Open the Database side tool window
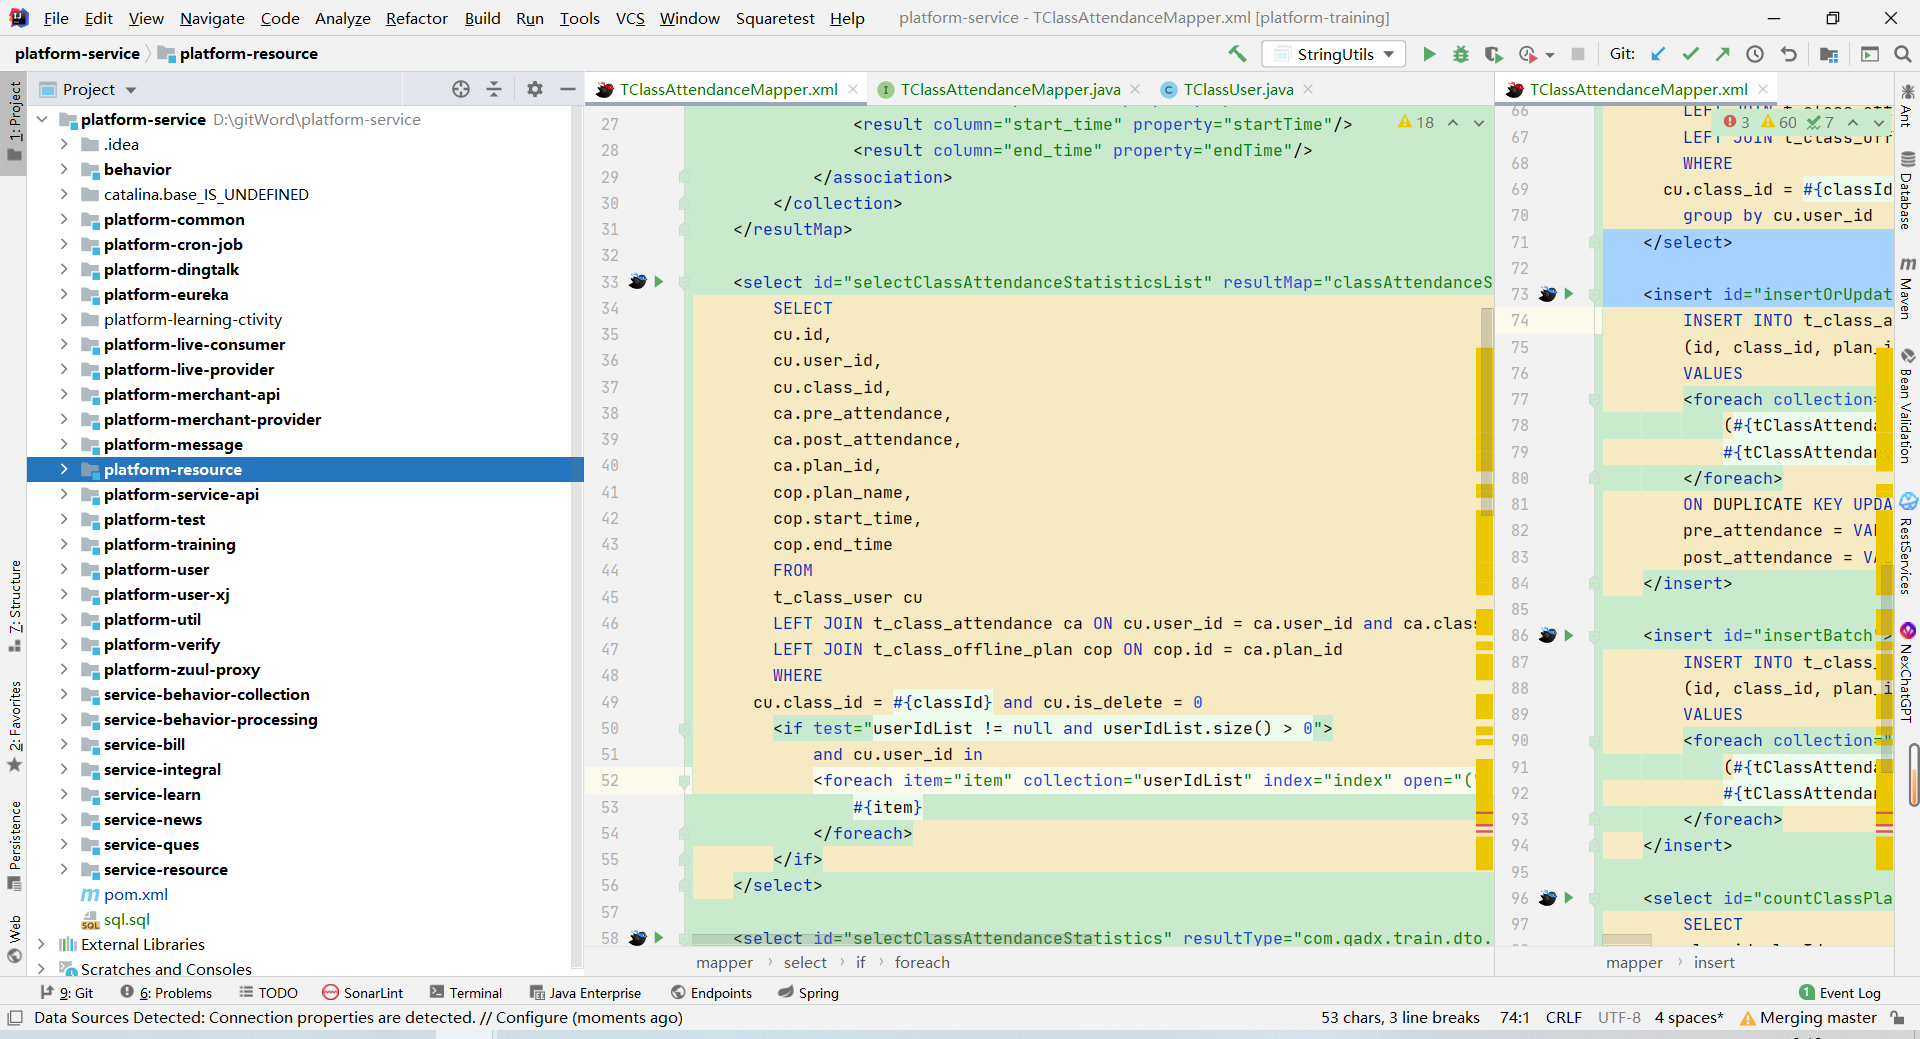 (x=1907, y=190)
